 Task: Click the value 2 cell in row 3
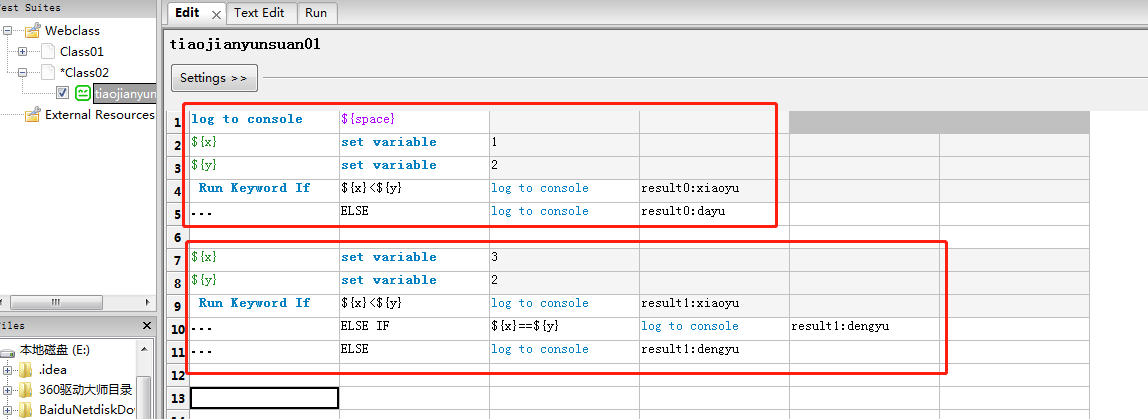pos(564,167)
